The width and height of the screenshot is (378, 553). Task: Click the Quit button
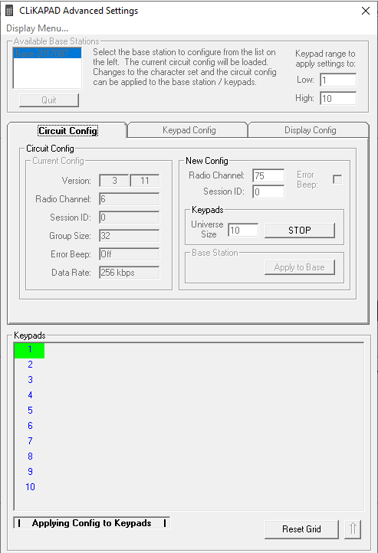coord(49,100)
